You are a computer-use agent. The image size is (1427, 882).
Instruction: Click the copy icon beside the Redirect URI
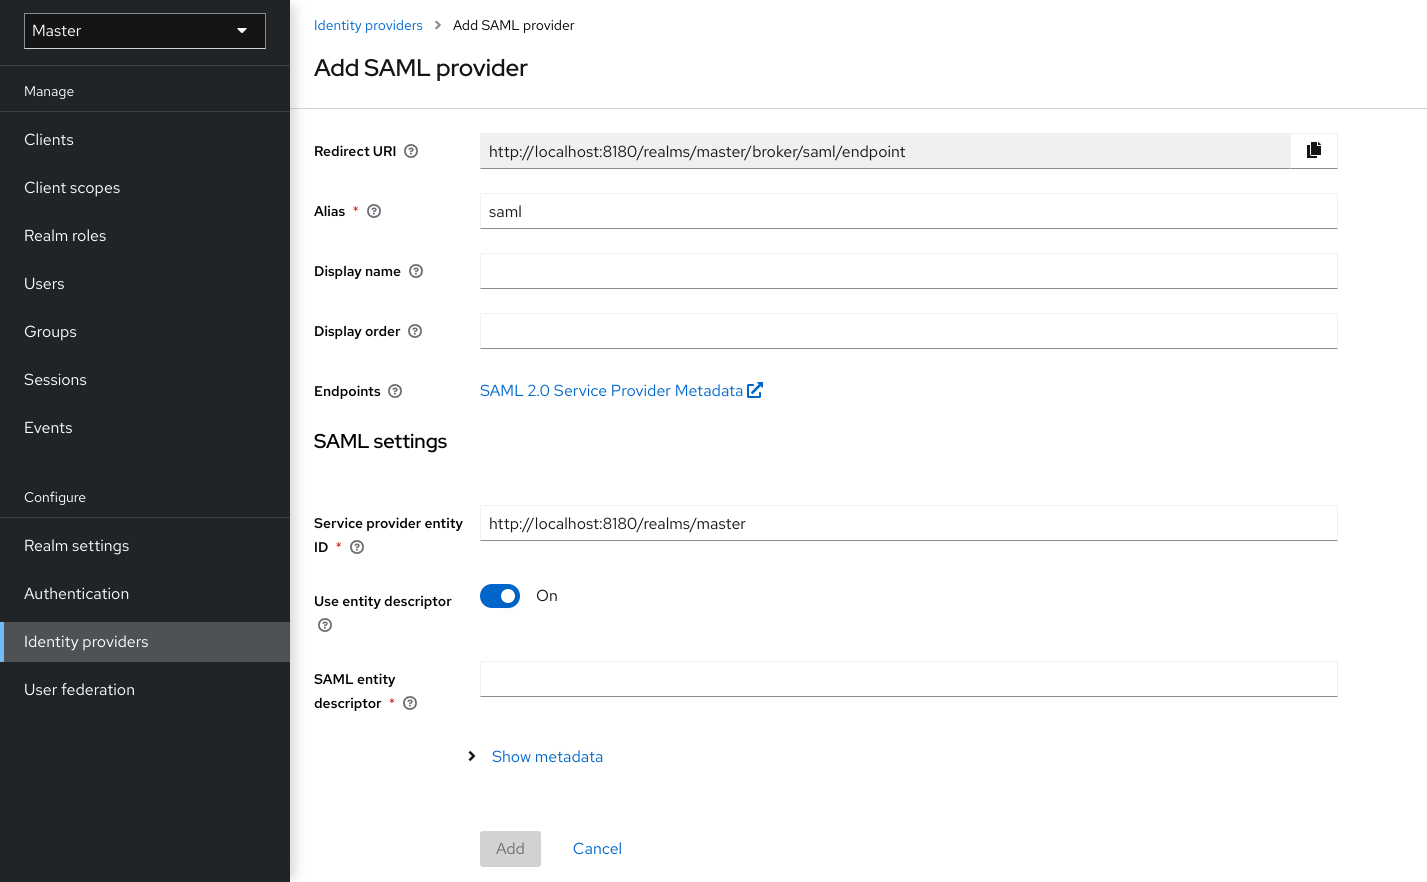click(x=1313, y=150)
